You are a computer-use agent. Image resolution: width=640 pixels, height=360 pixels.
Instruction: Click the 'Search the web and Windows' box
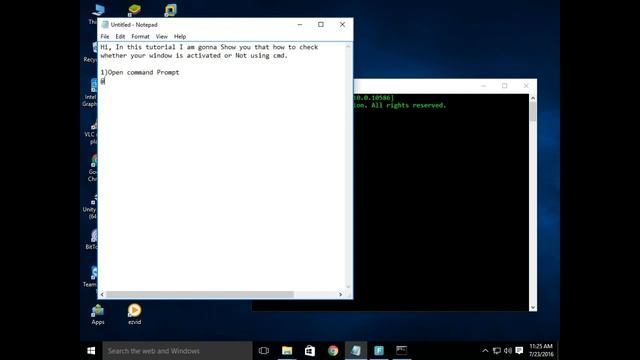pos(177,351)
